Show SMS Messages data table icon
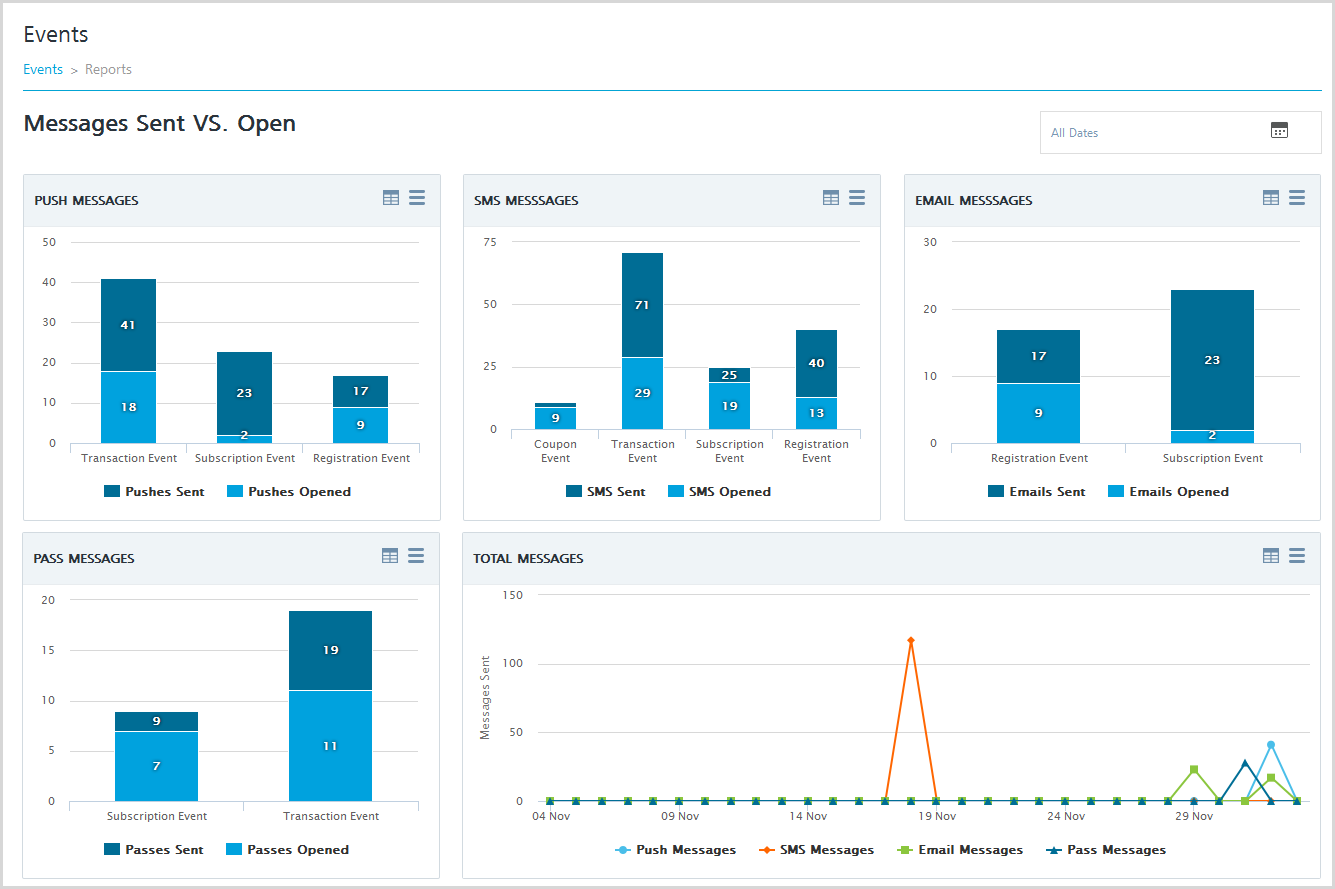 click(x=831, y=198)
